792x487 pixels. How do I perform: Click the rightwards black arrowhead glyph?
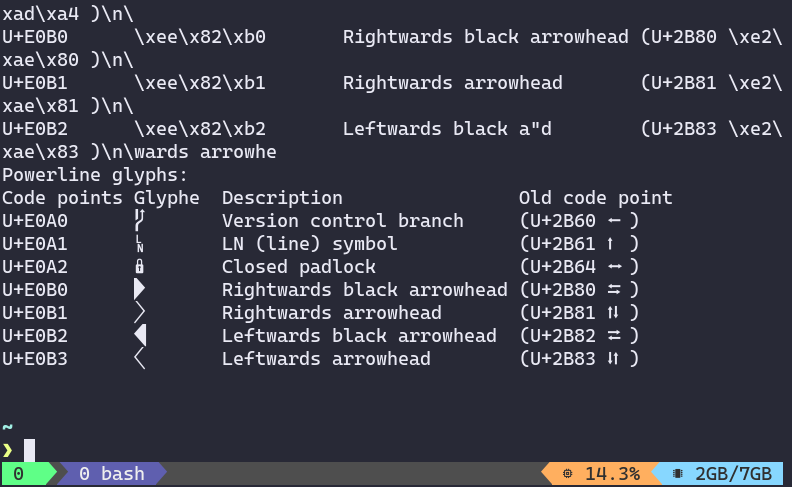pyautogui.click(x=140, y=290)
